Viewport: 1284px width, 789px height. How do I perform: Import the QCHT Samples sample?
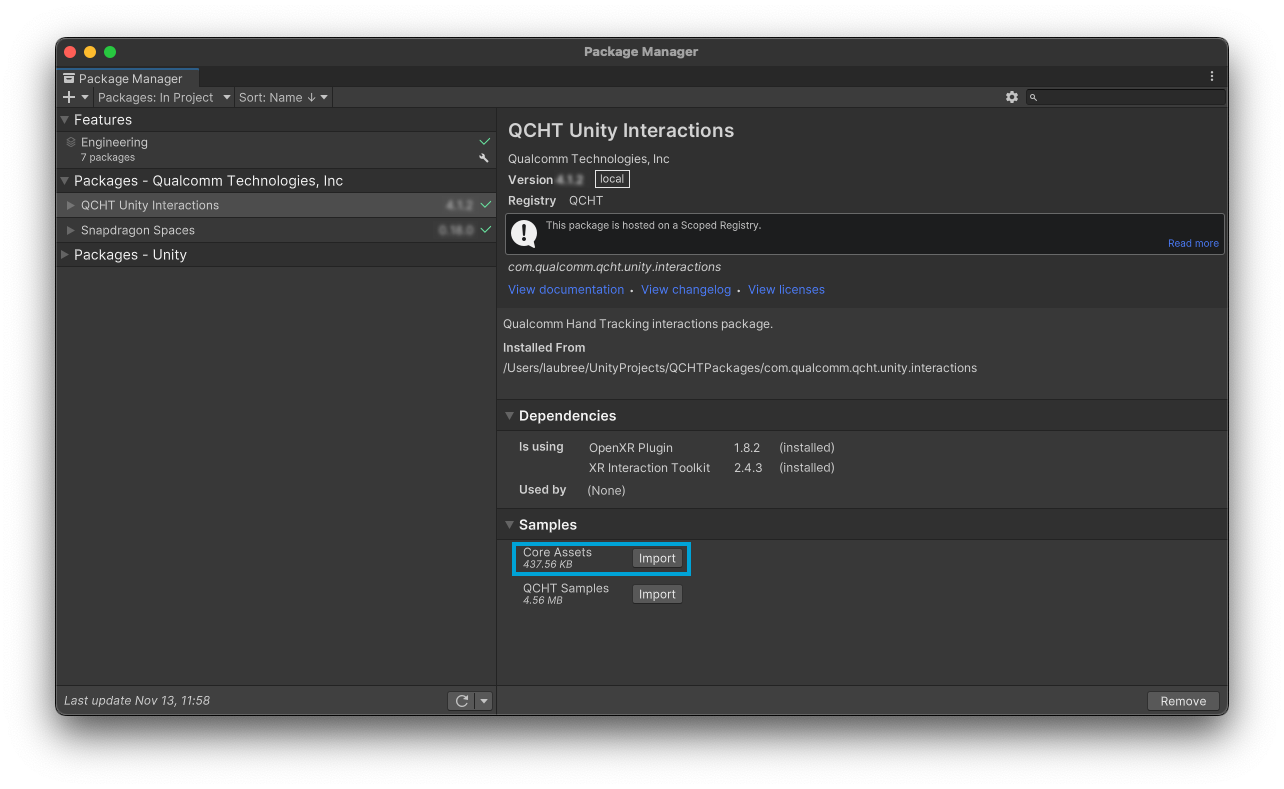pos(657,595)
